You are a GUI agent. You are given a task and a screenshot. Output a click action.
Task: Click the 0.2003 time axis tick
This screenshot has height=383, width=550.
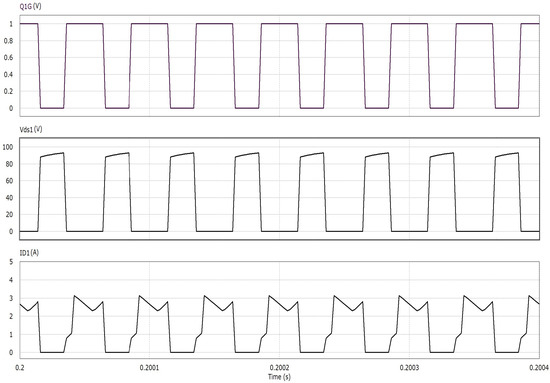409,368
